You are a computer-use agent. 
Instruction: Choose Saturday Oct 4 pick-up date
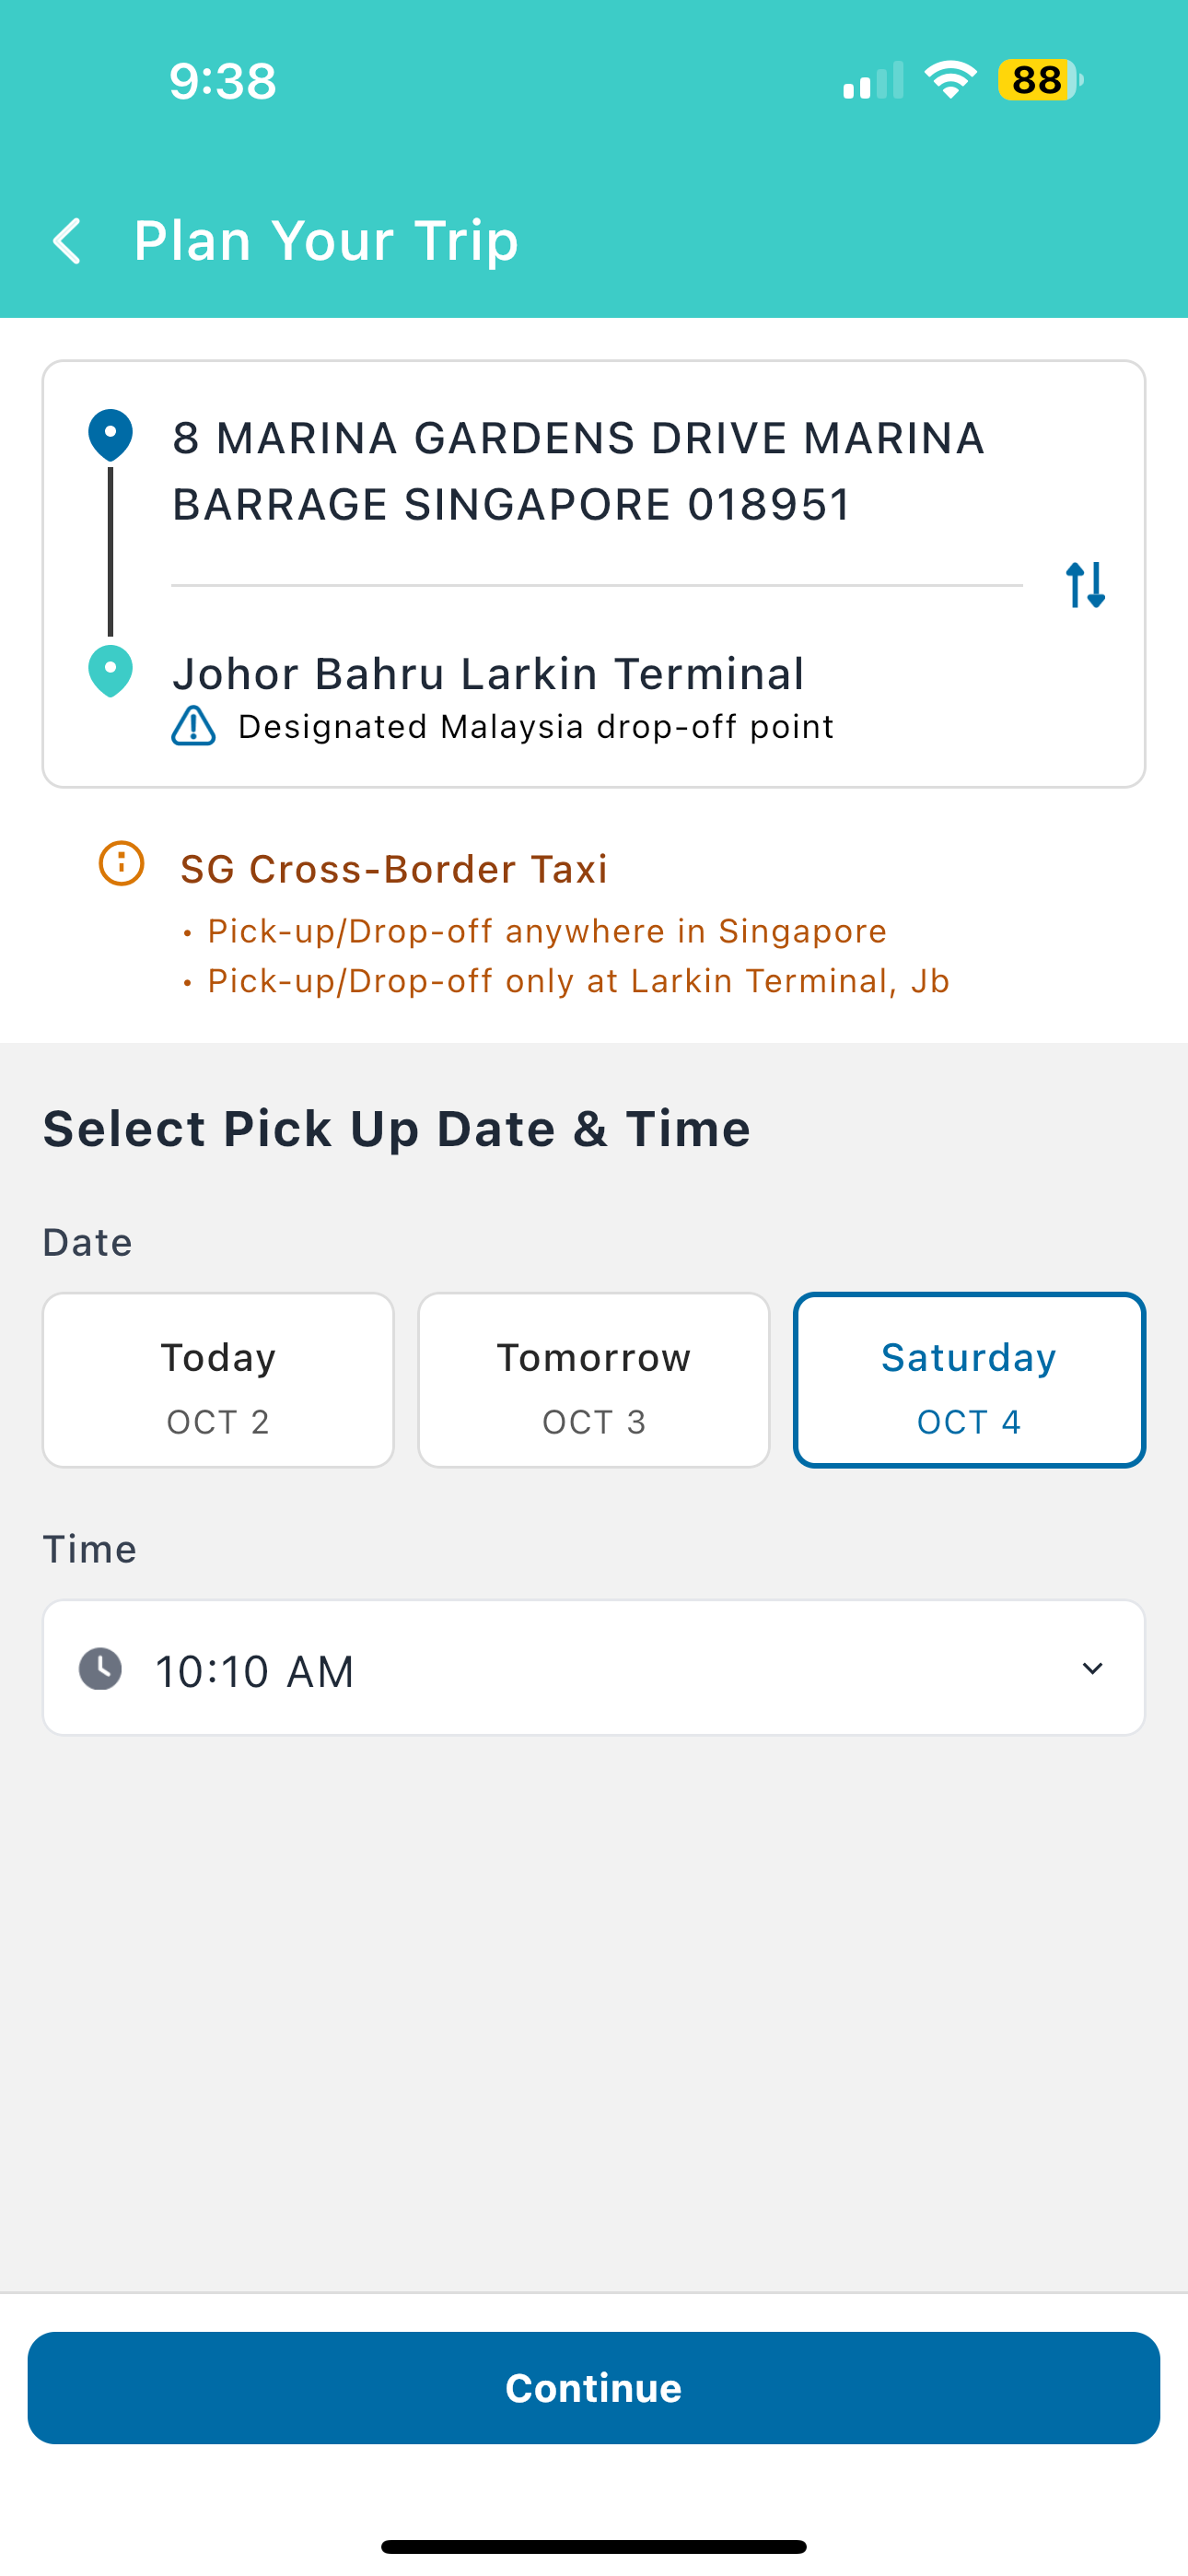coord(969,1380)
